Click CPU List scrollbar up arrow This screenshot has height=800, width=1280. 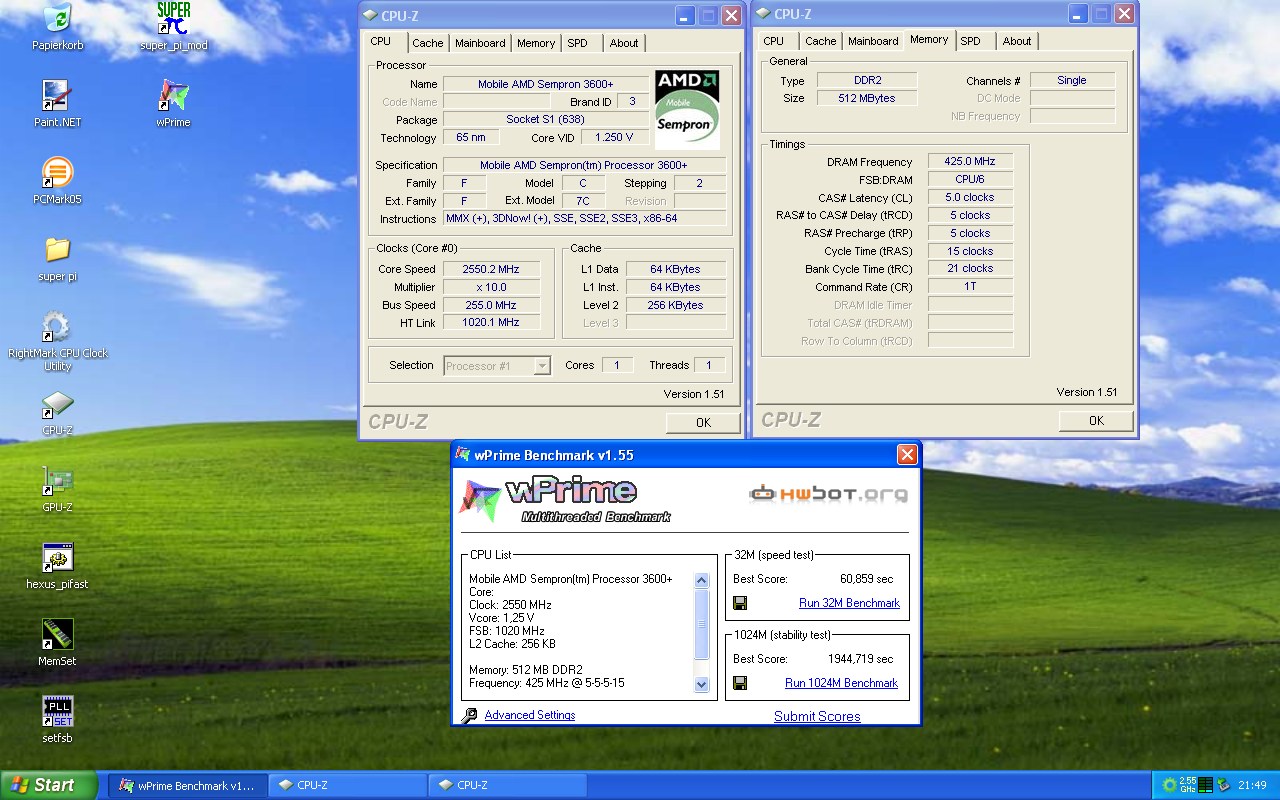coord(701,581)
